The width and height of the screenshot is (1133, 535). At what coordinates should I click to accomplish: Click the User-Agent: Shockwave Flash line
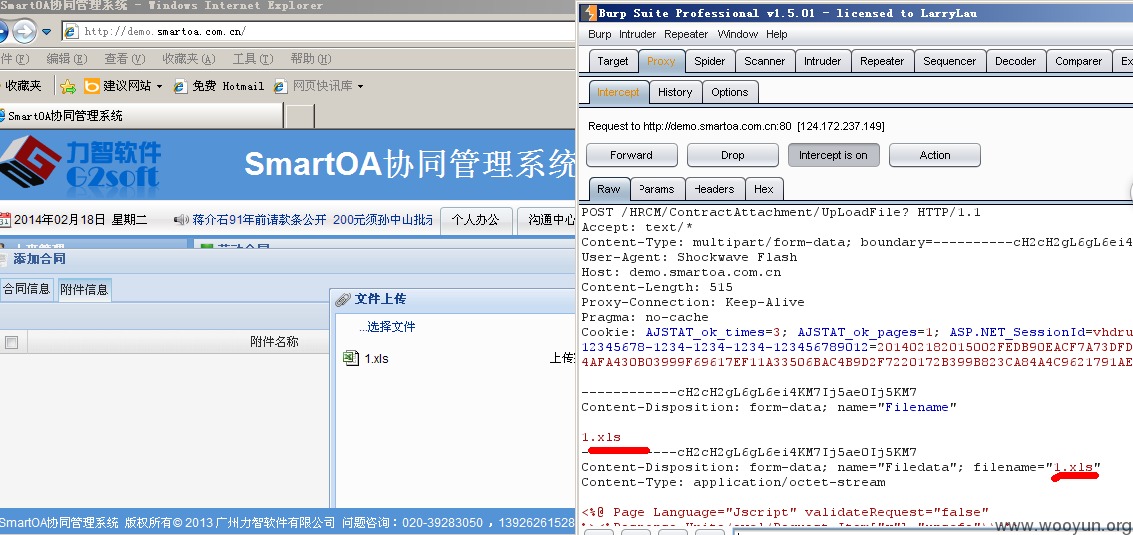pyautogui.click(x=689, y=257)
